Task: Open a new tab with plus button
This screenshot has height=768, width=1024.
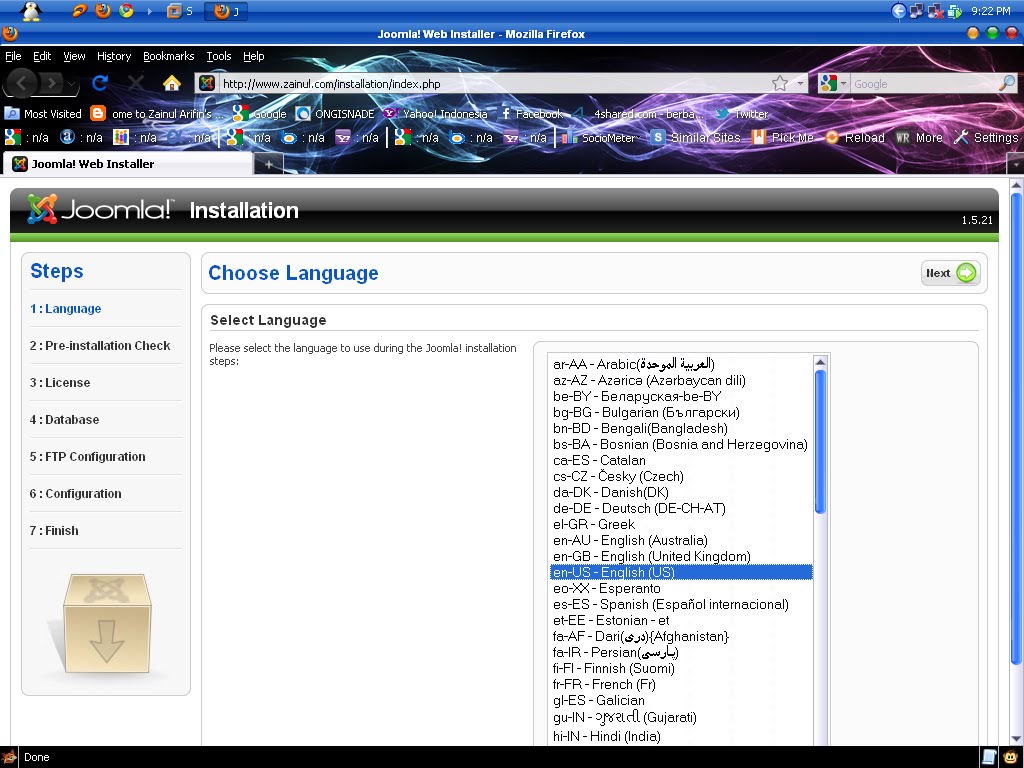Action: pyautogui.click(x=268, y=165)
